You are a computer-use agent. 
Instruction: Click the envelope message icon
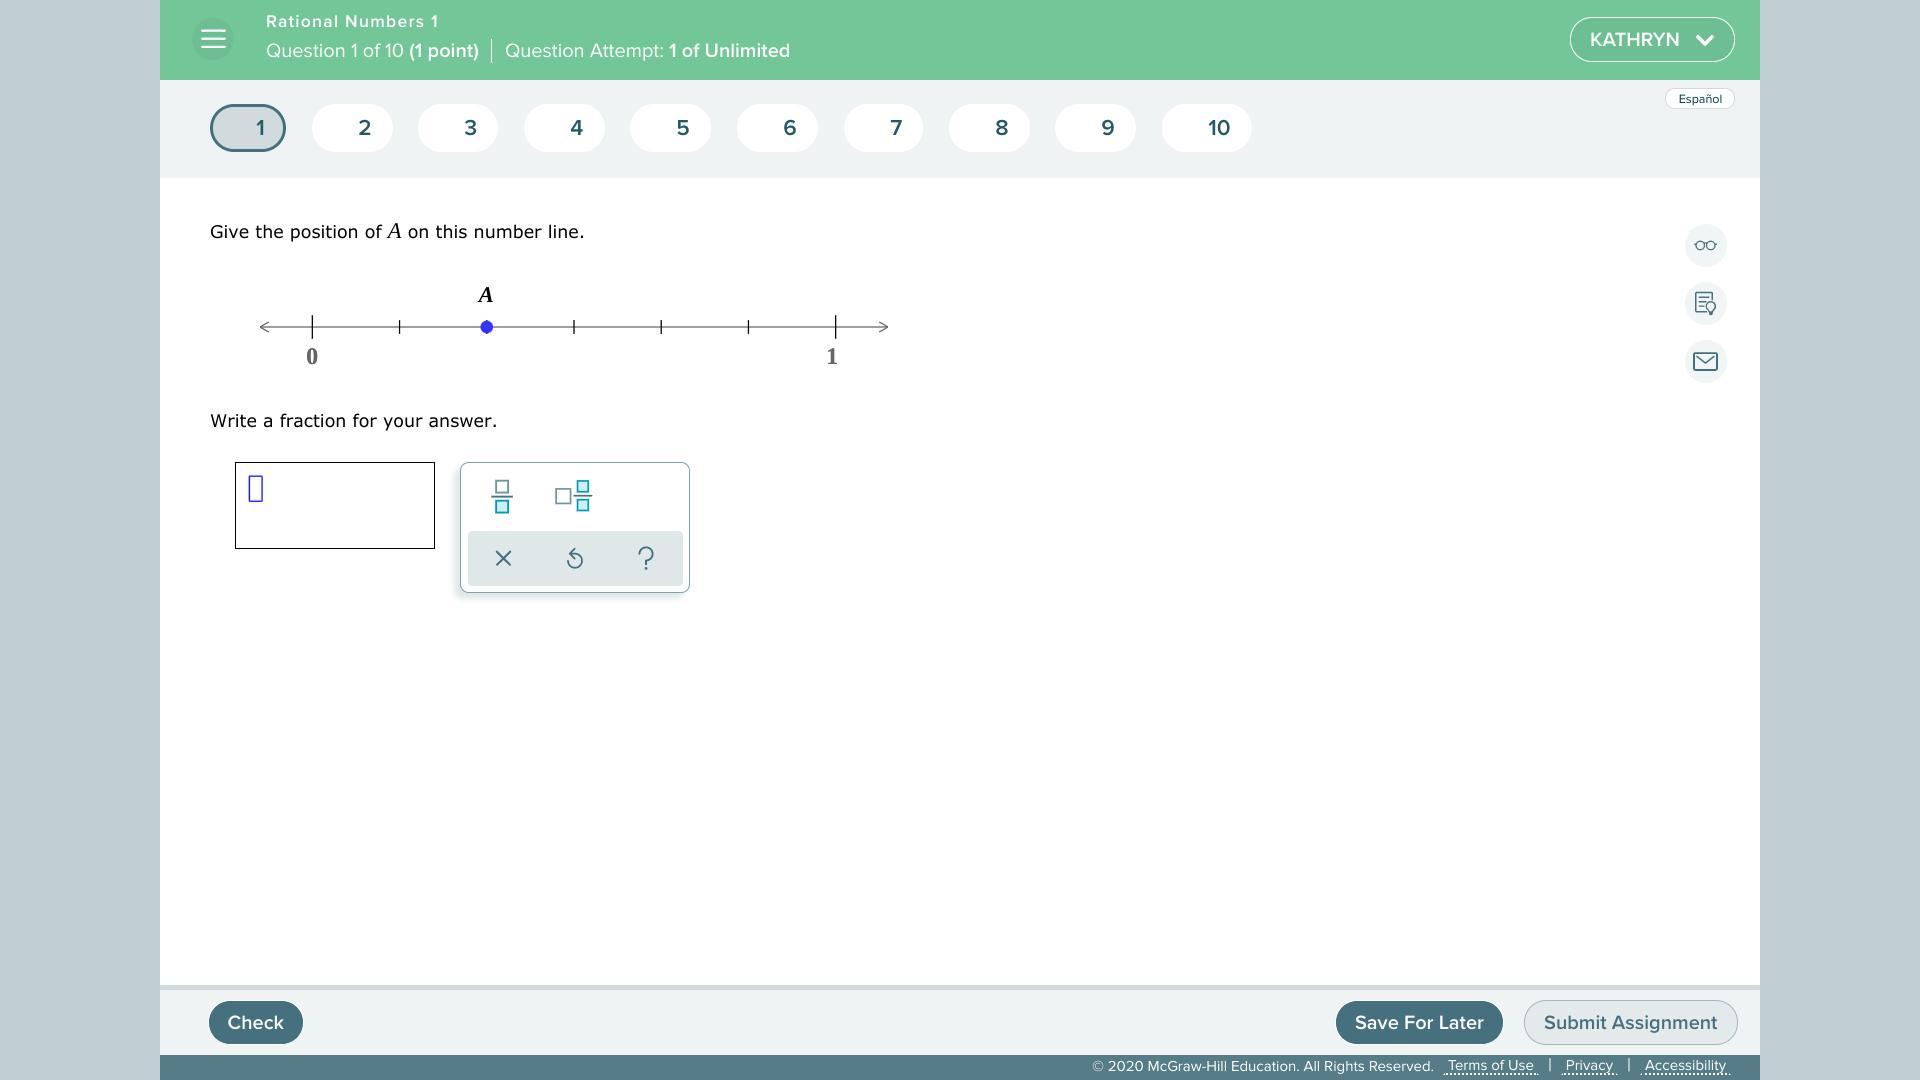tap(1705, 362)
